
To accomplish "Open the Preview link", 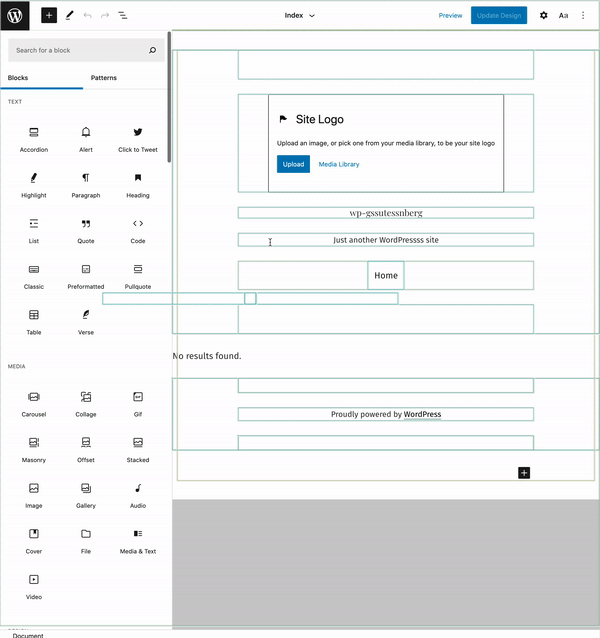I will [450, 15].
